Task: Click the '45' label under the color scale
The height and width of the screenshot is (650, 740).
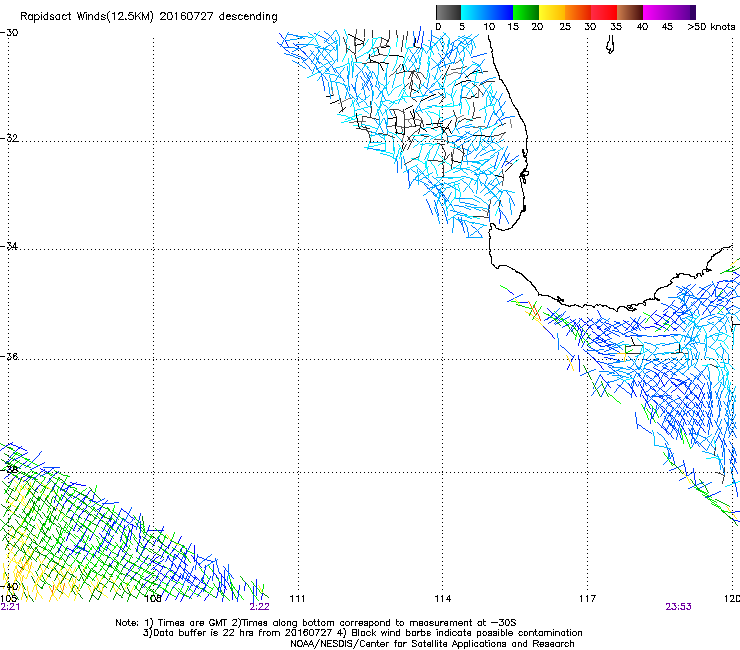Action: click(x=667, y=27)
